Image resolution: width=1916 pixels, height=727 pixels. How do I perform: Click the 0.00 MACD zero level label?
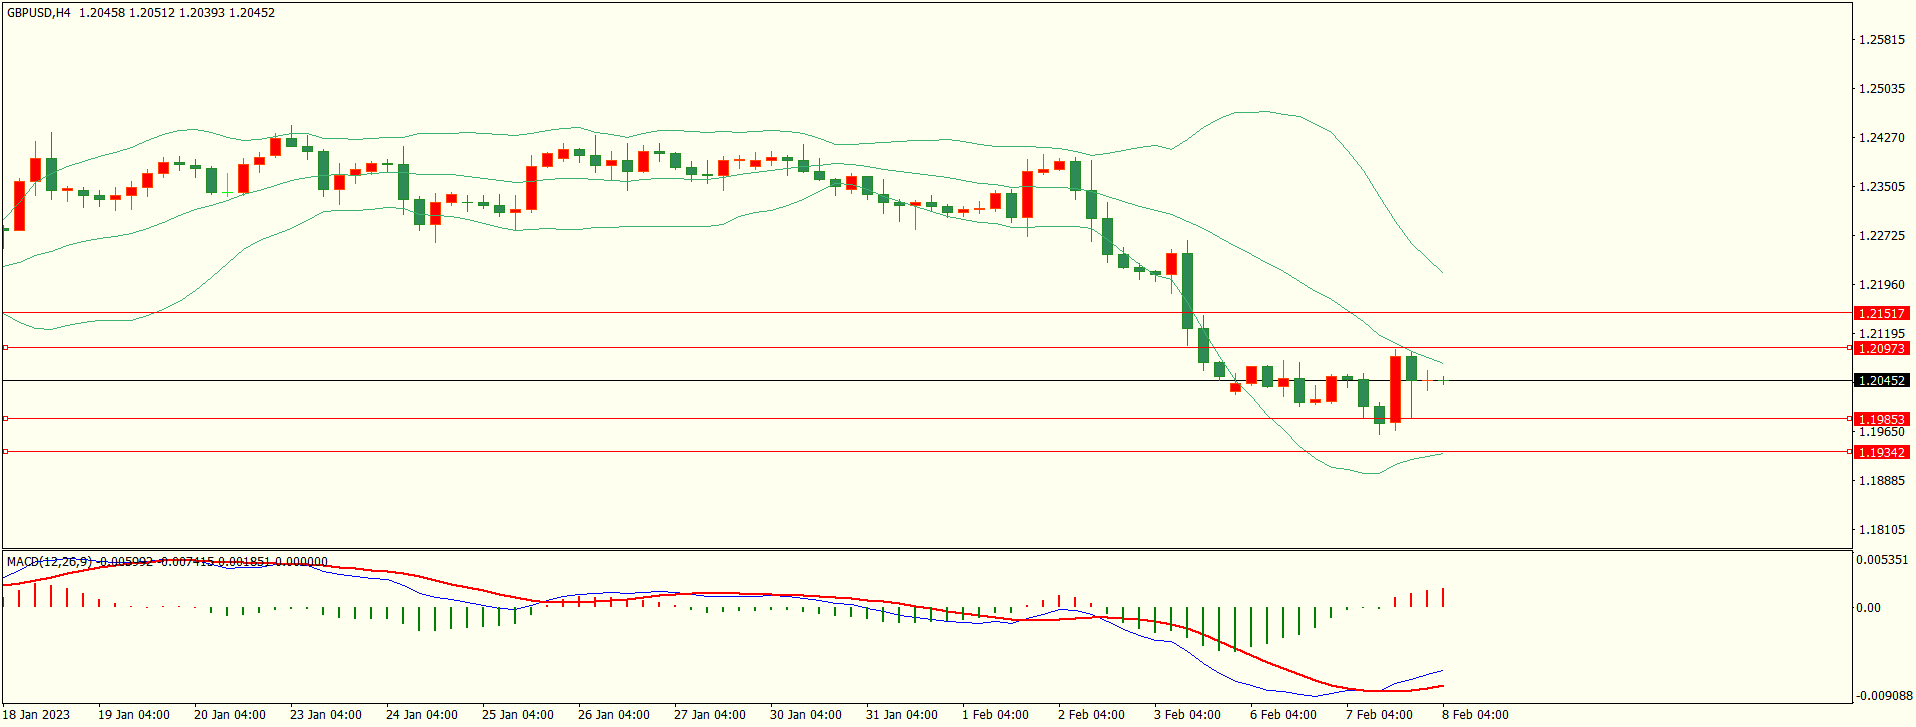1868,608
